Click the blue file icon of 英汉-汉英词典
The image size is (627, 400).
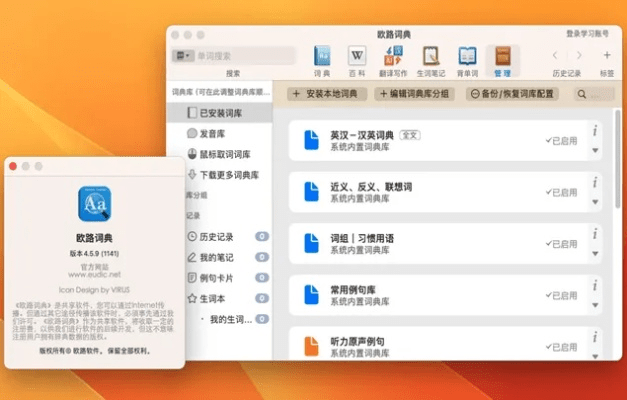(312, 140)
